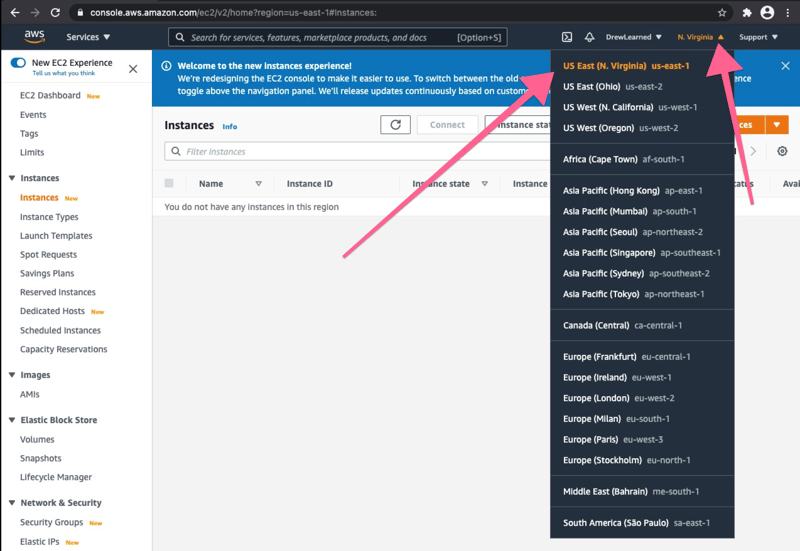Click the next page chevron in instances table
The height and width of the screenshot is (551, 800).
point(753,151)
